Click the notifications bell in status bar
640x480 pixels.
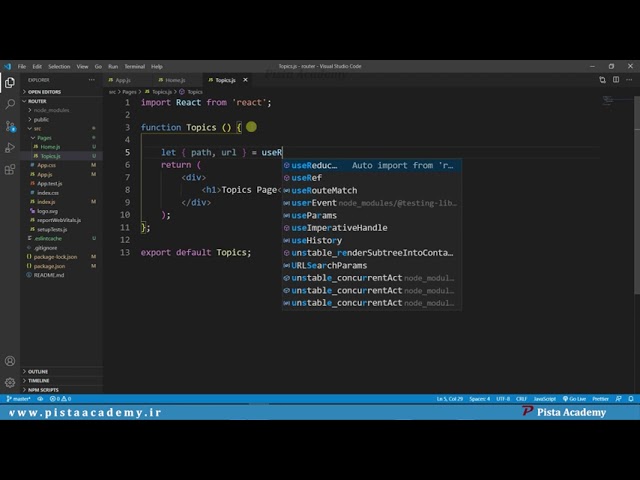tap(631, 399)
